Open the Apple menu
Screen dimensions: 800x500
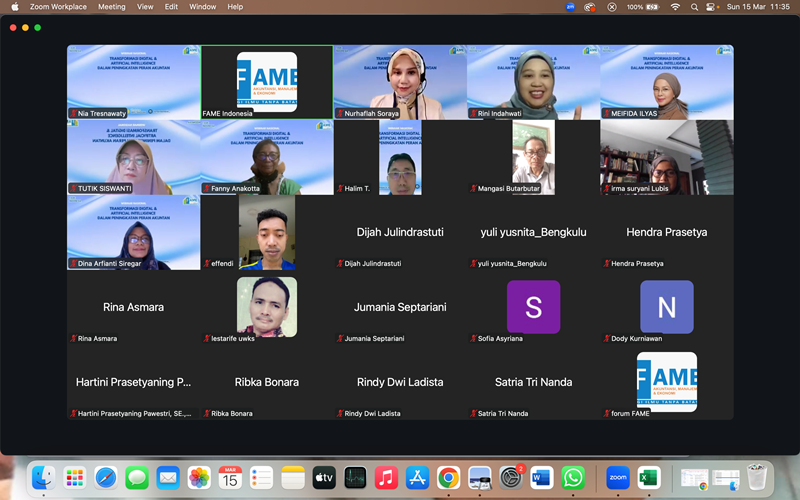pyautogui.click(x=14, y=7)
